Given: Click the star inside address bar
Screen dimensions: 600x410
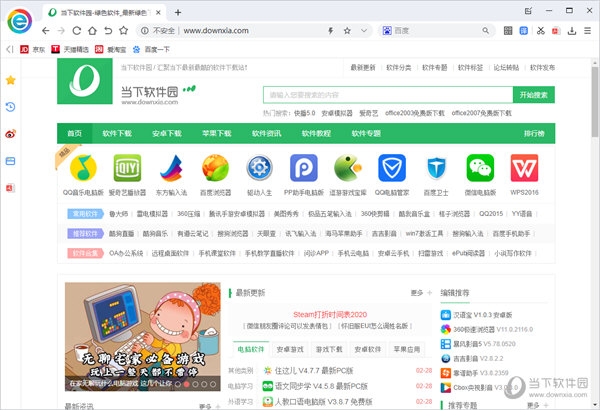Looking at the screenshot, I should (347, 31).
